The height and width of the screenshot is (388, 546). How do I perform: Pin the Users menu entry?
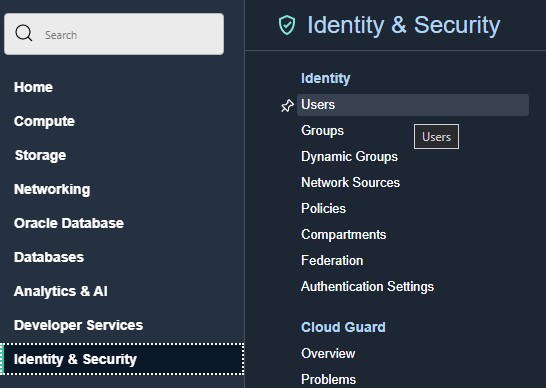click(x=287, y=106)
